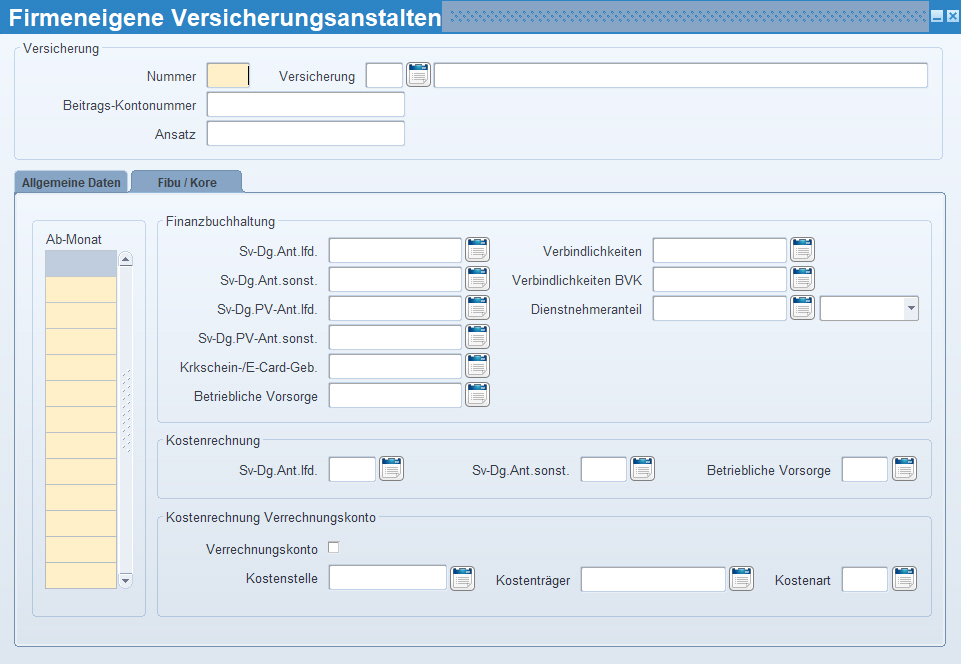Open lookup for Kostenart field
961x664 pixels.
[904, 578]
